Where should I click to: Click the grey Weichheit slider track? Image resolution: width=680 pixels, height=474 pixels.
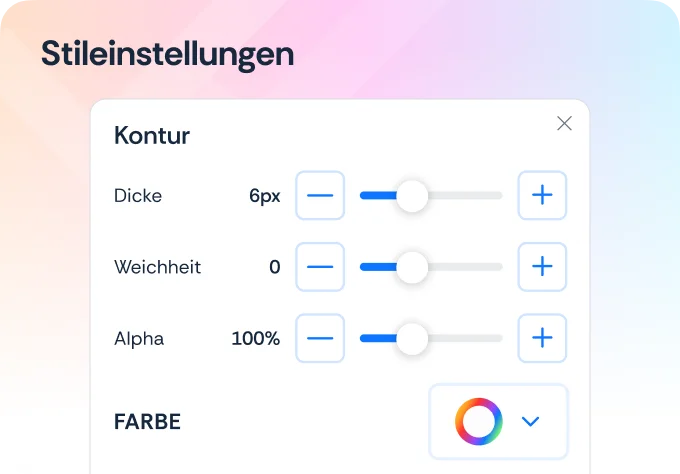click(x=465, y=267)
